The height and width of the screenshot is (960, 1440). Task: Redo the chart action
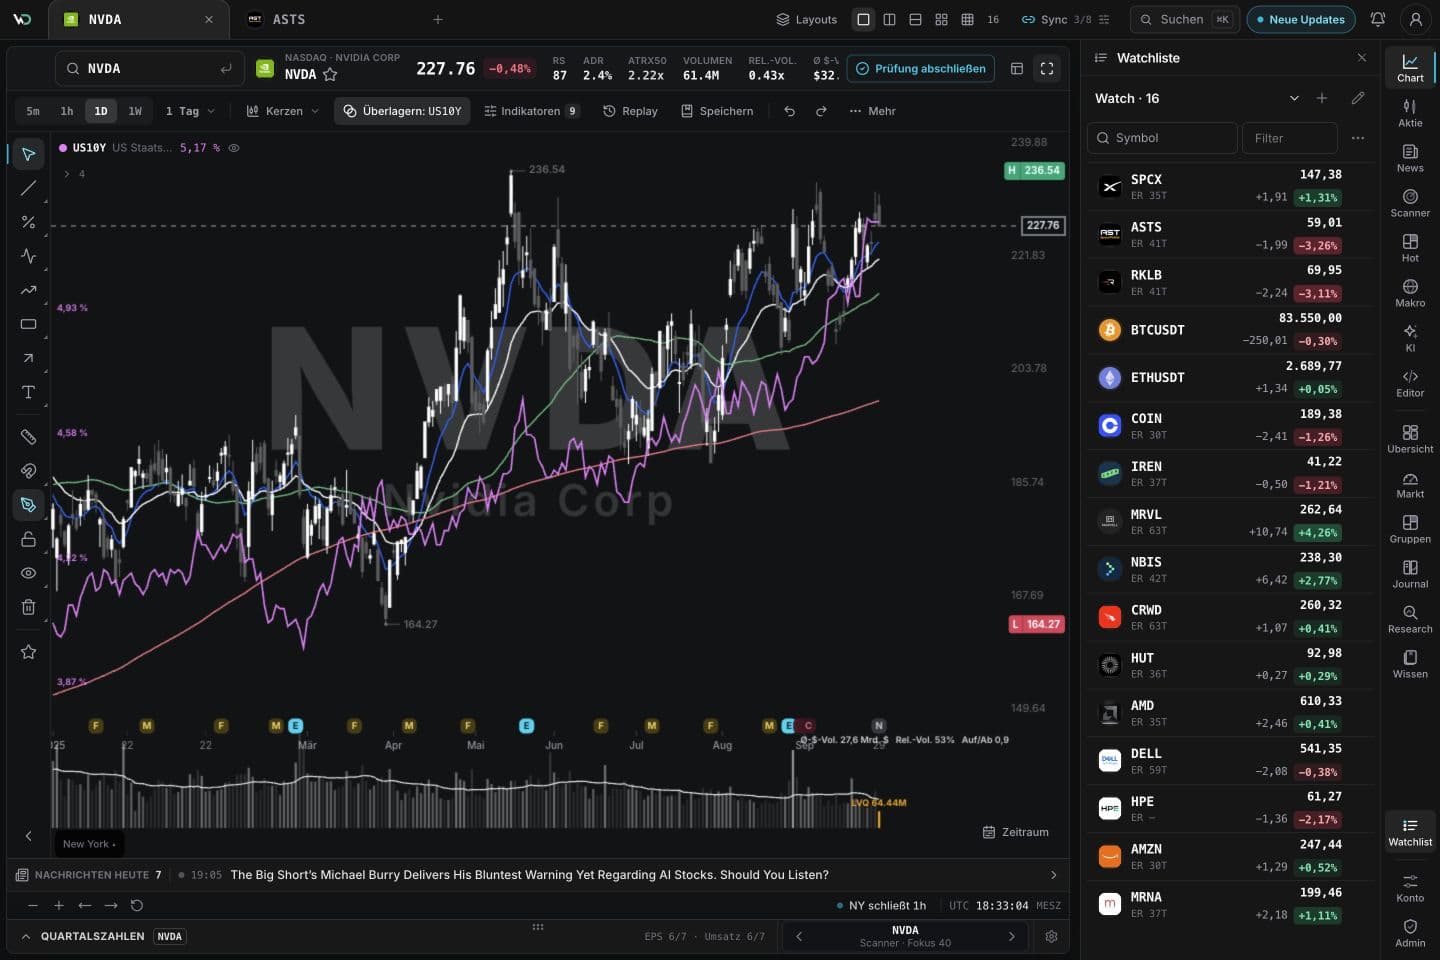coord(821,111)
